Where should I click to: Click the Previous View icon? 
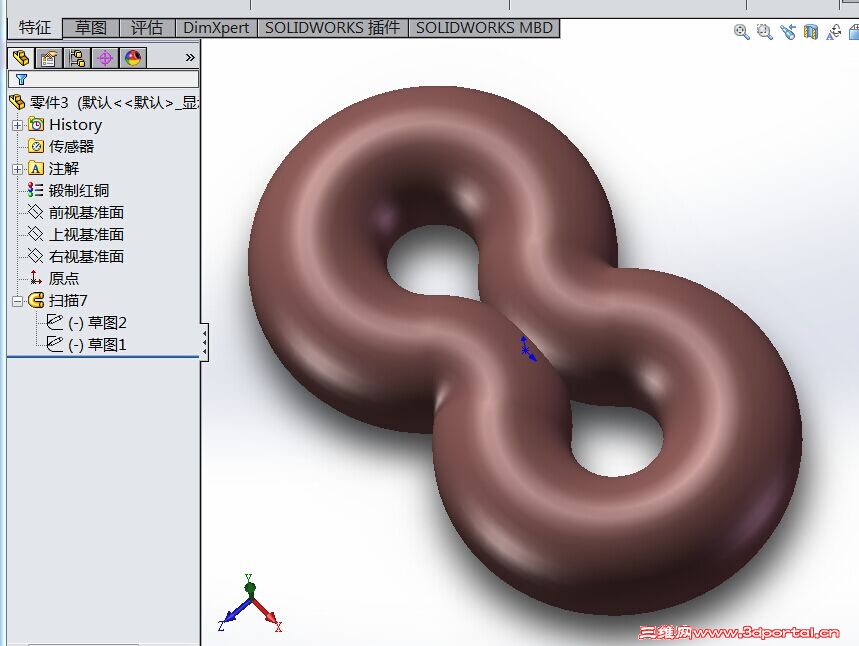tap(788, 32)
